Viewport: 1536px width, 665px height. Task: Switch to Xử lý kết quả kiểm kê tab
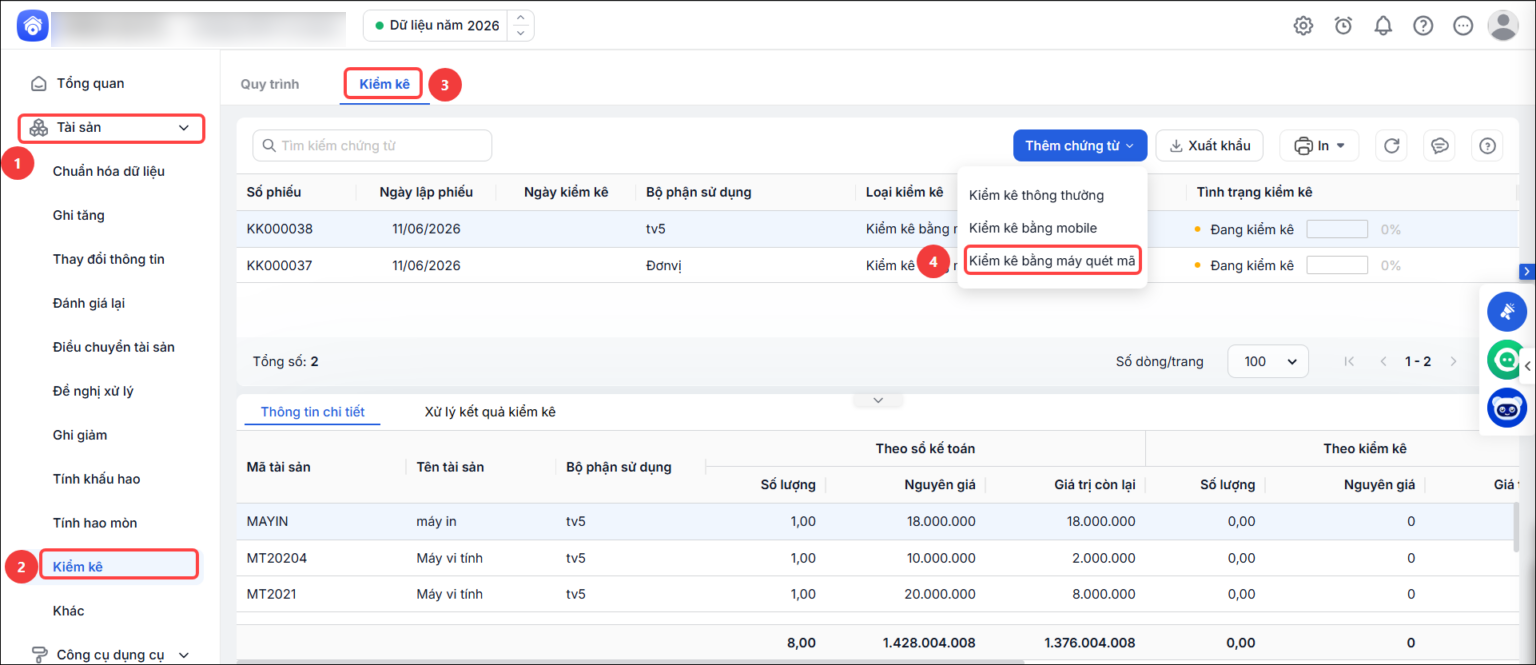coord(490,412)
